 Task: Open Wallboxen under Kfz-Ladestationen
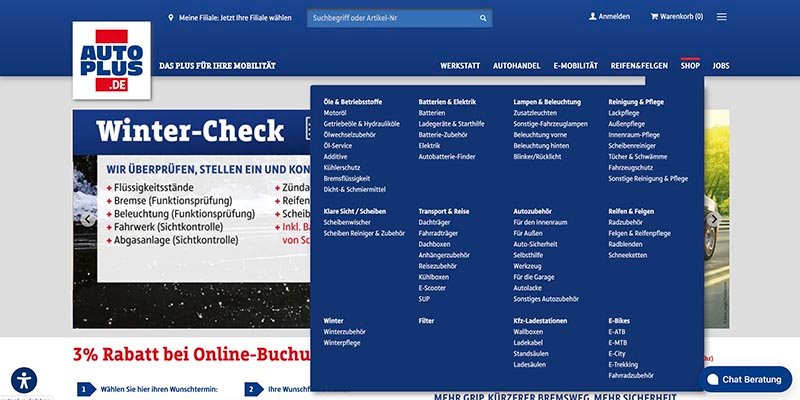click(528, 331)
